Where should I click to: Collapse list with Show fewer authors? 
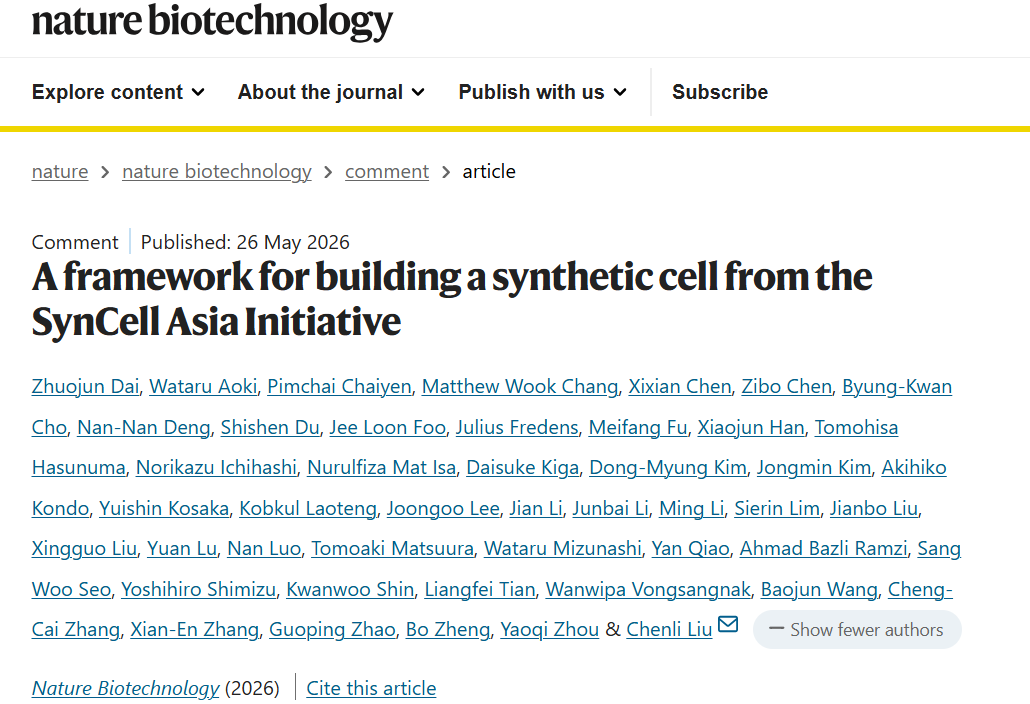[x=857, y=629]
